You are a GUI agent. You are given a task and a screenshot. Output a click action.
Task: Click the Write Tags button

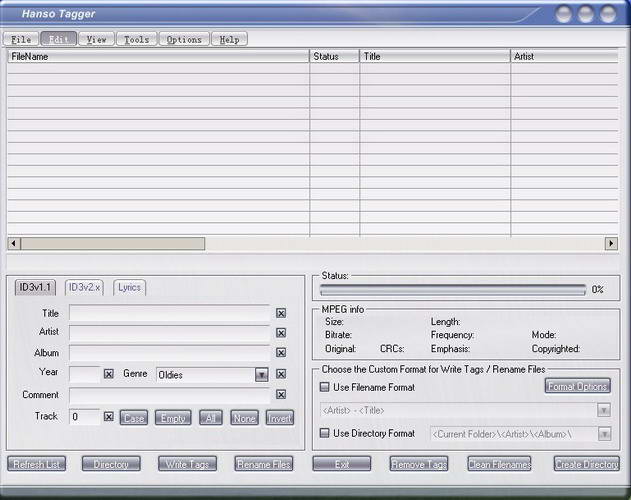(x=188, y=464)
